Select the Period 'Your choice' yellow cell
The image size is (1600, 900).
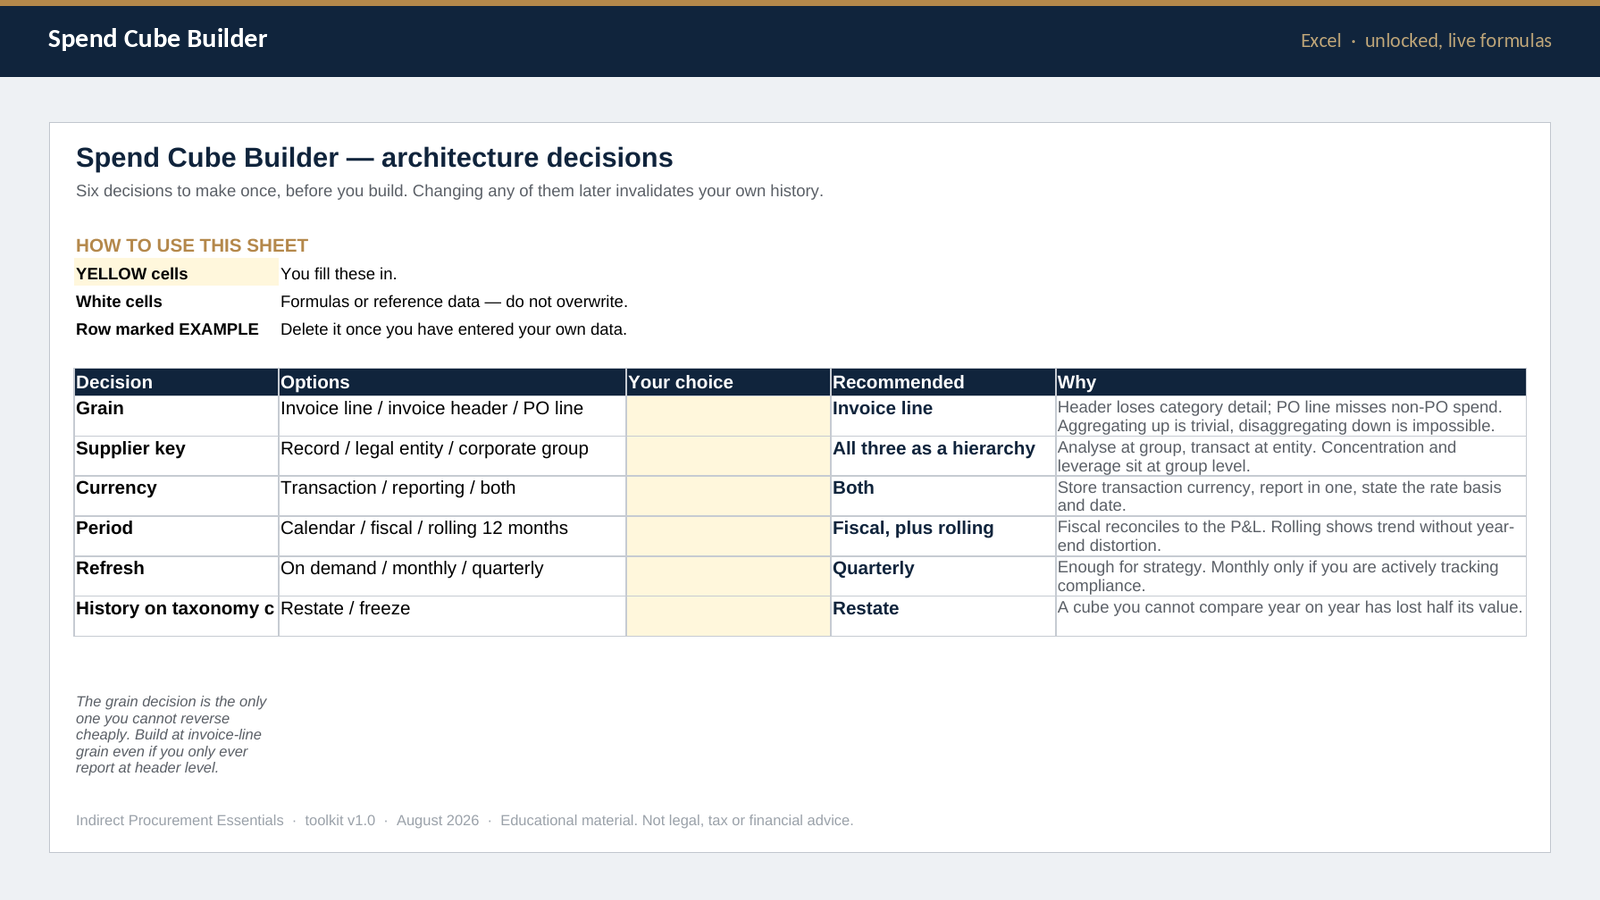(728, 536)
